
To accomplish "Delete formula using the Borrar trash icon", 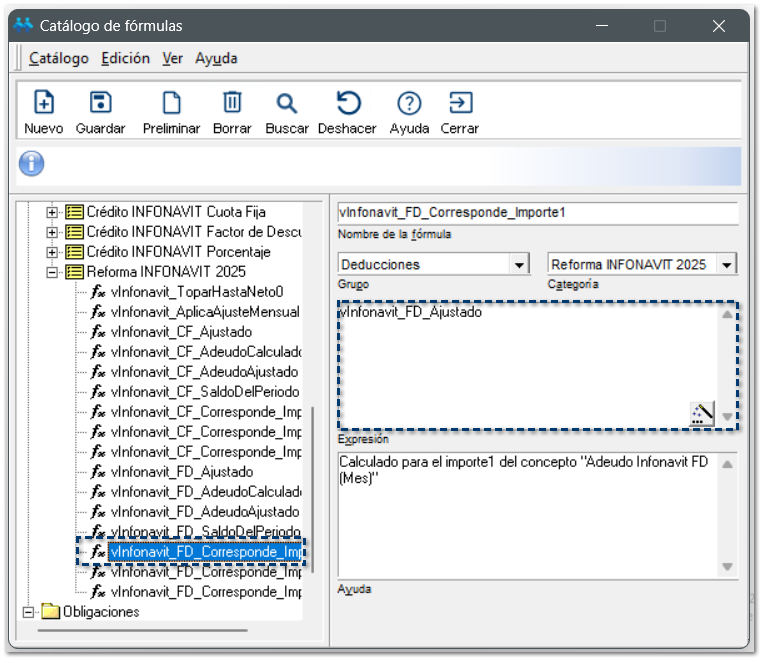I will (232, 103).
